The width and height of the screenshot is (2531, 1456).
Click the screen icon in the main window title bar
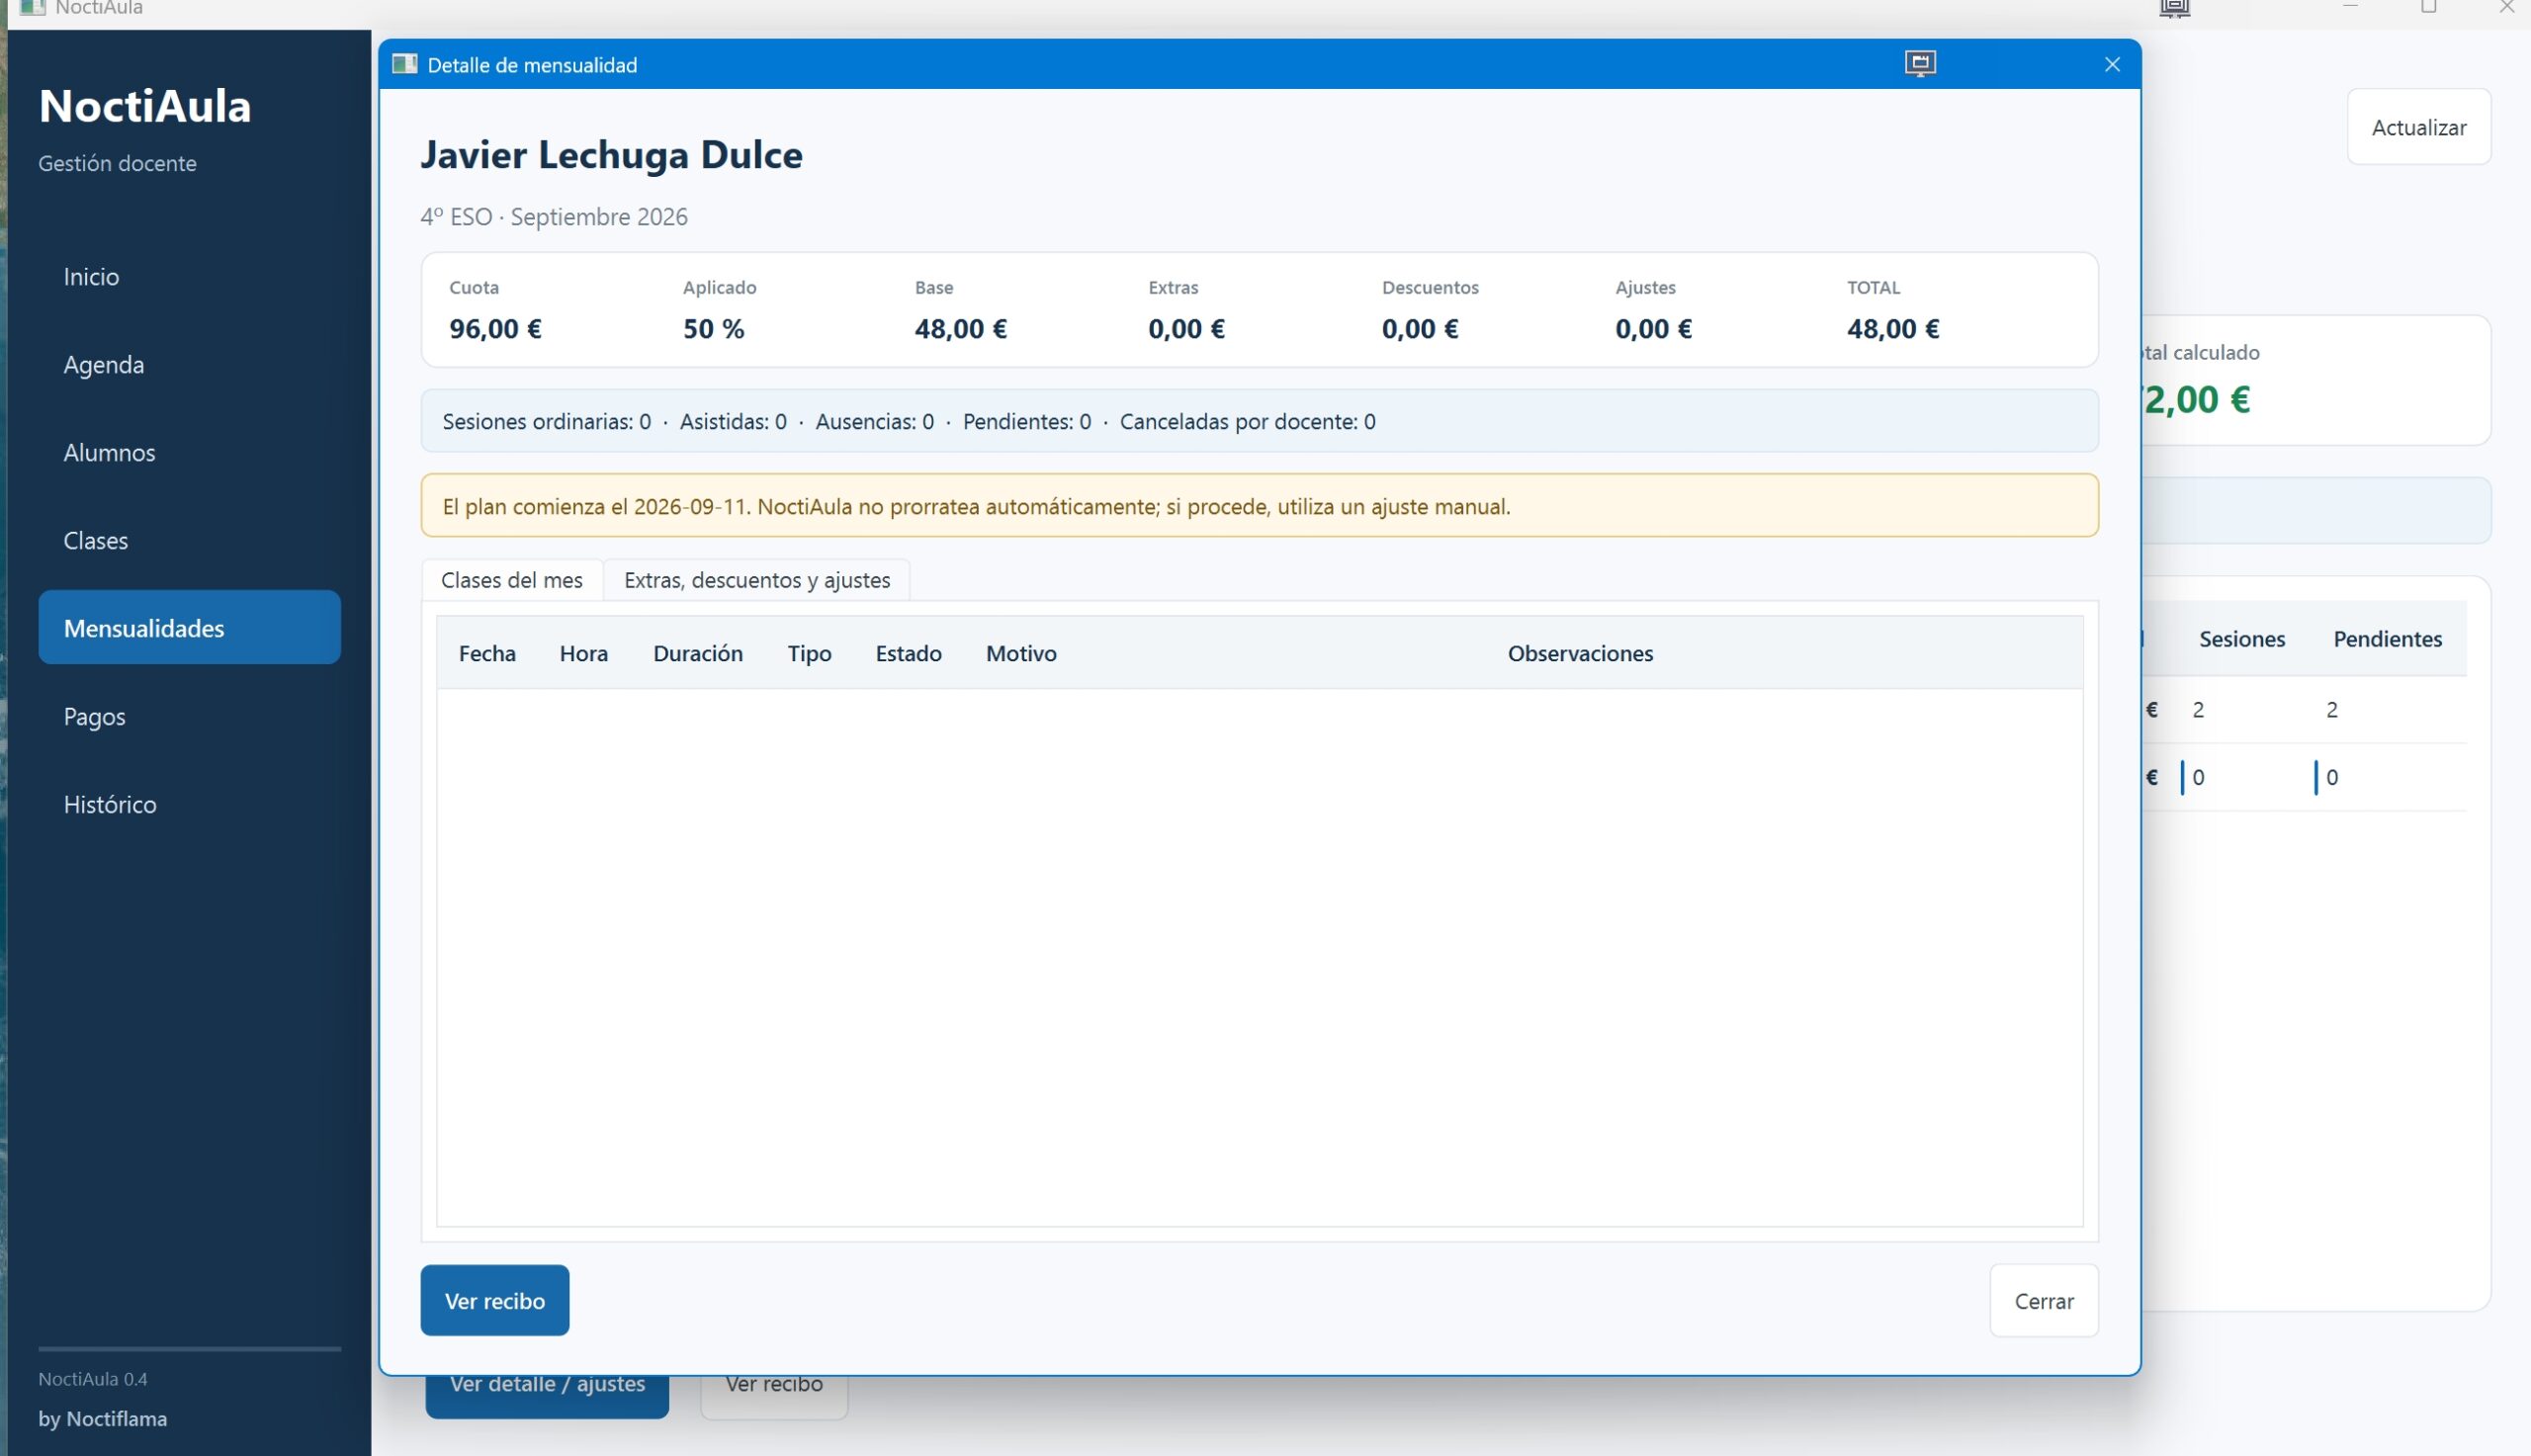coord(2174,9)
